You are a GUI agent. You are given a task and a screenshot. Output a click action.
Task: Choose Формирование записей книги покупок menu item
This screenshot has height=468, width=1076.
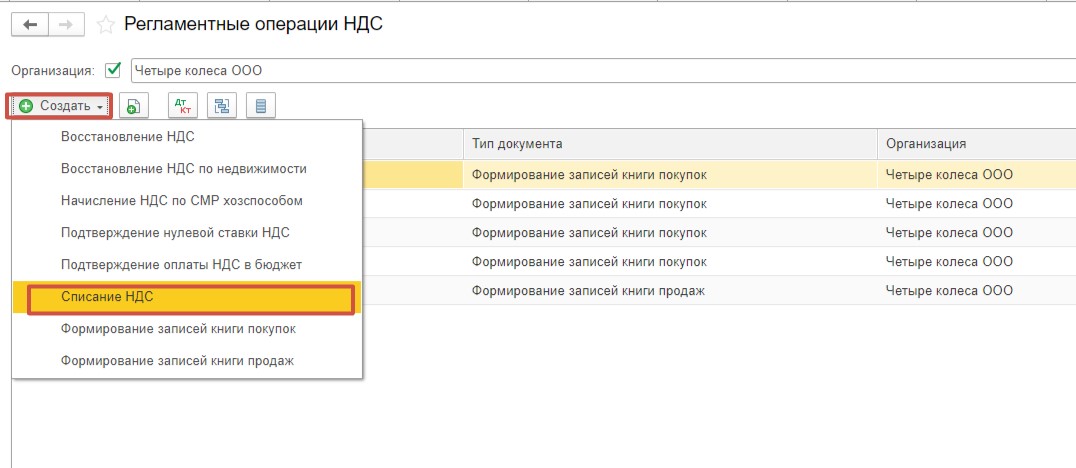tap(187, 329)
